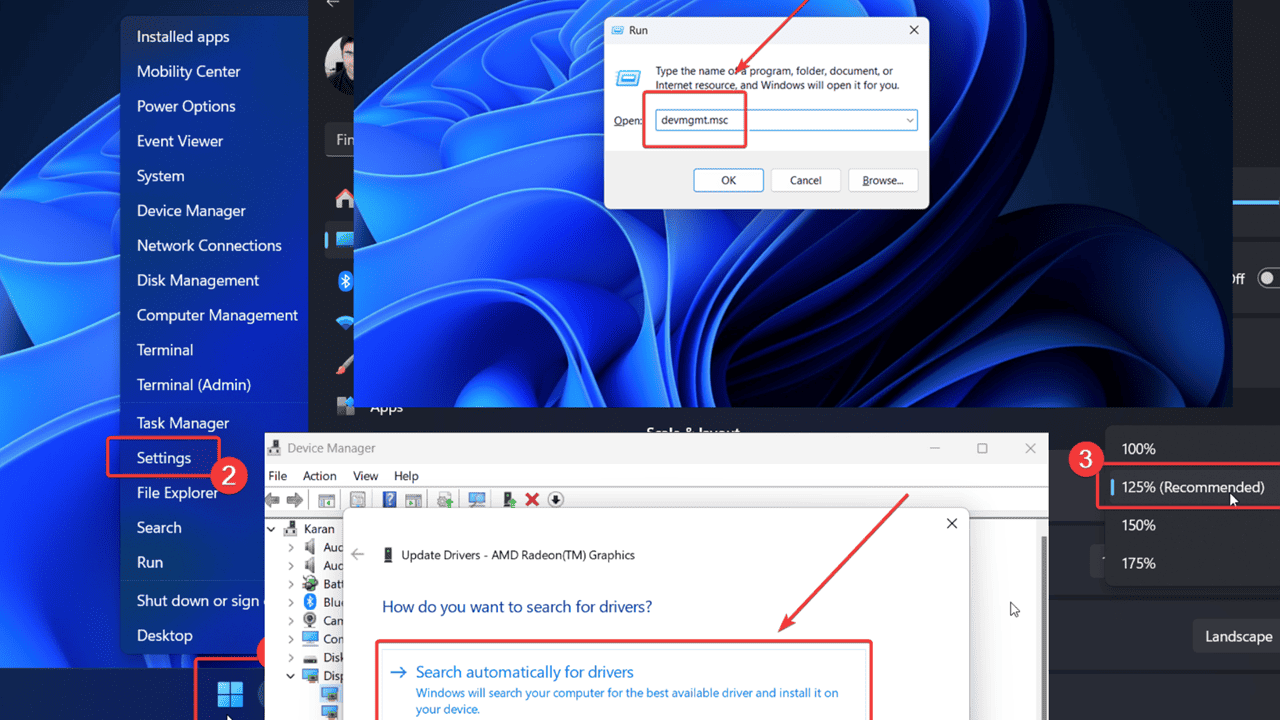1280x720 pixels.
Task: Select the paintbrush Personalization icon in Settings sidebar
Action: click(x=346, y=364)
